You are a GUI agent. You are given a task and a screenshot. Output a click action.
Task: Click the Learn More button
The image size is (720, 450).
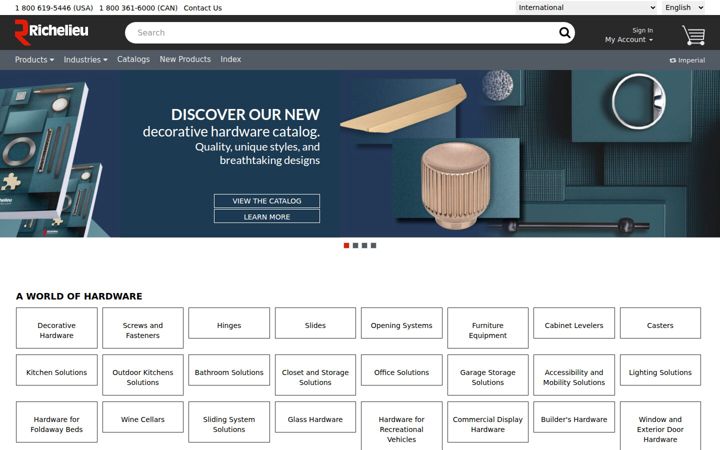267,217
